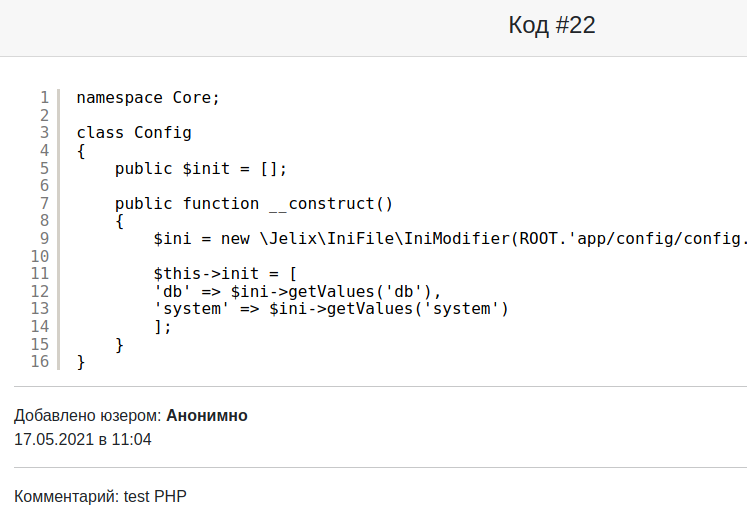Click the "namespace Core;" code line

tap(147, 98)
